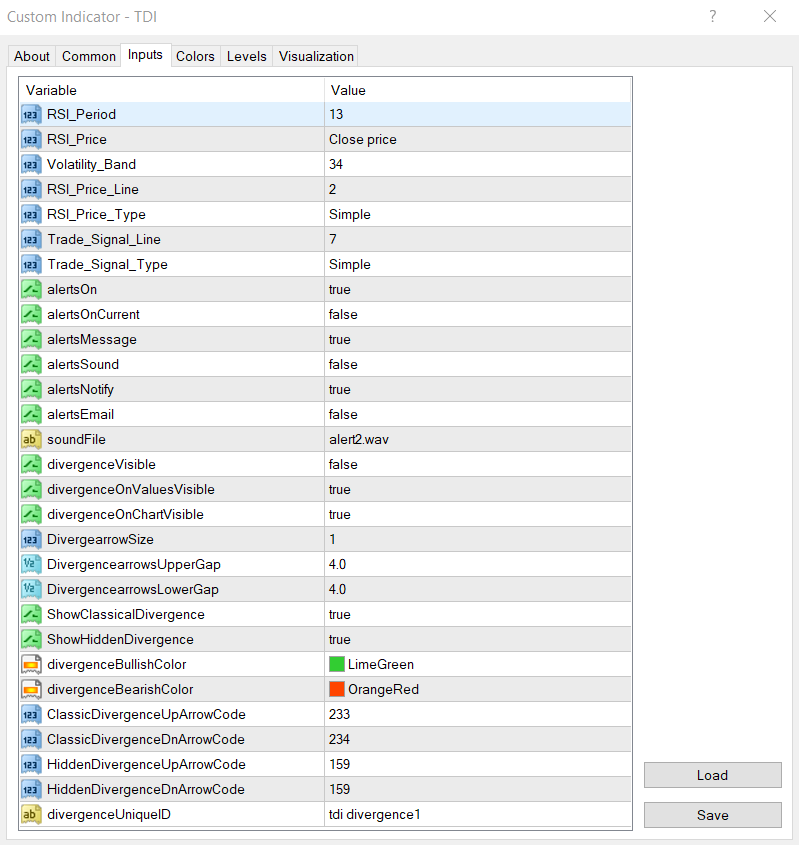This screenshot has height=845, width=799.
Task: Click the OrangeRed color swatch
Action: [x=337, y=689]
